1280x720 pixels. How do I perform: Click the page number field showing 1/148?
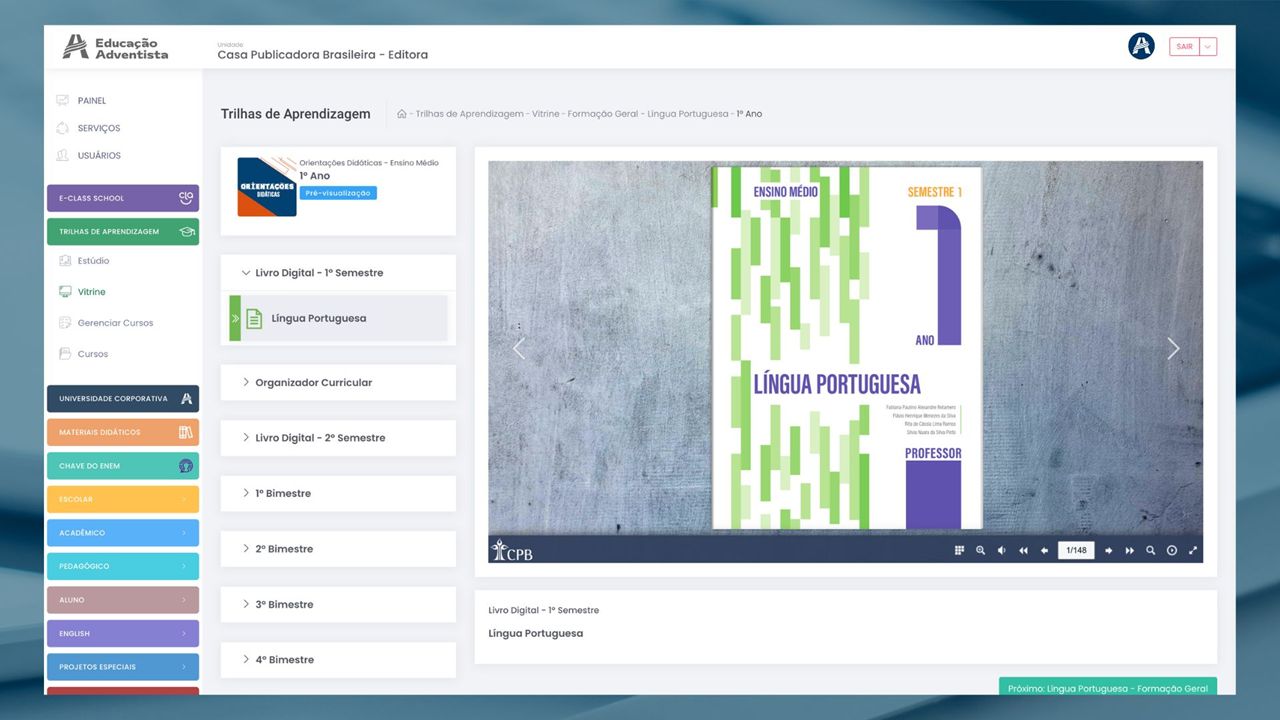[1076, 550]
